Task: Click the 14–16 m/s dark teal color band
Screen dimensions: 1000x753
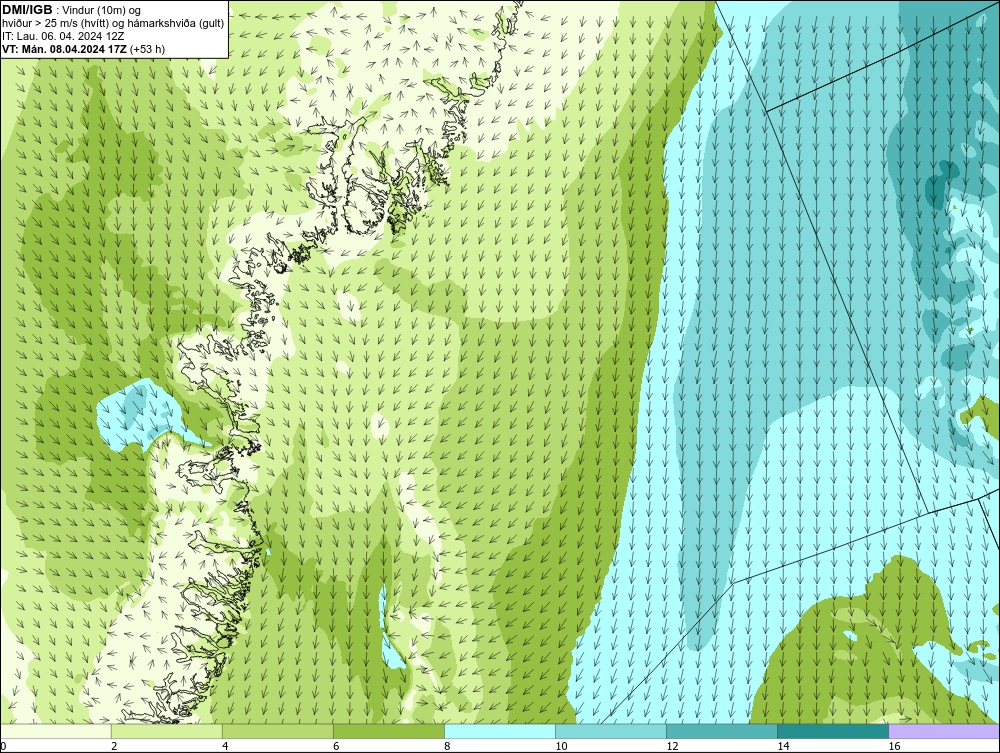Action: [833, 731]
